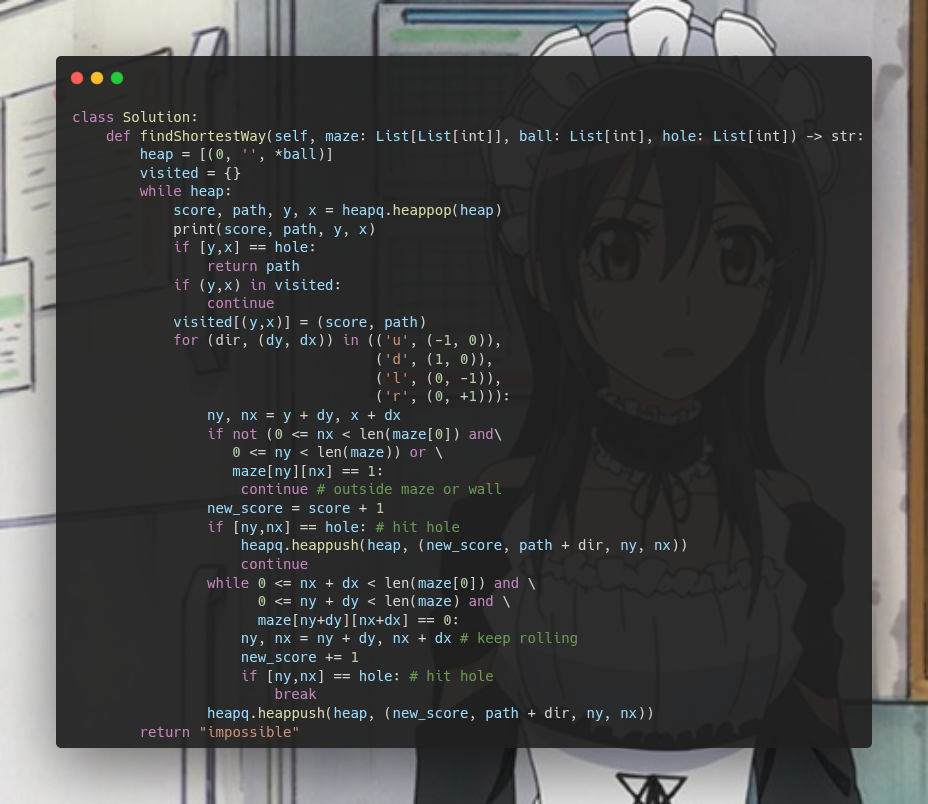Click the tuple "('l', (0, -1)),"
The height and width of the screenshot is (804, 928).
[439, 378]
